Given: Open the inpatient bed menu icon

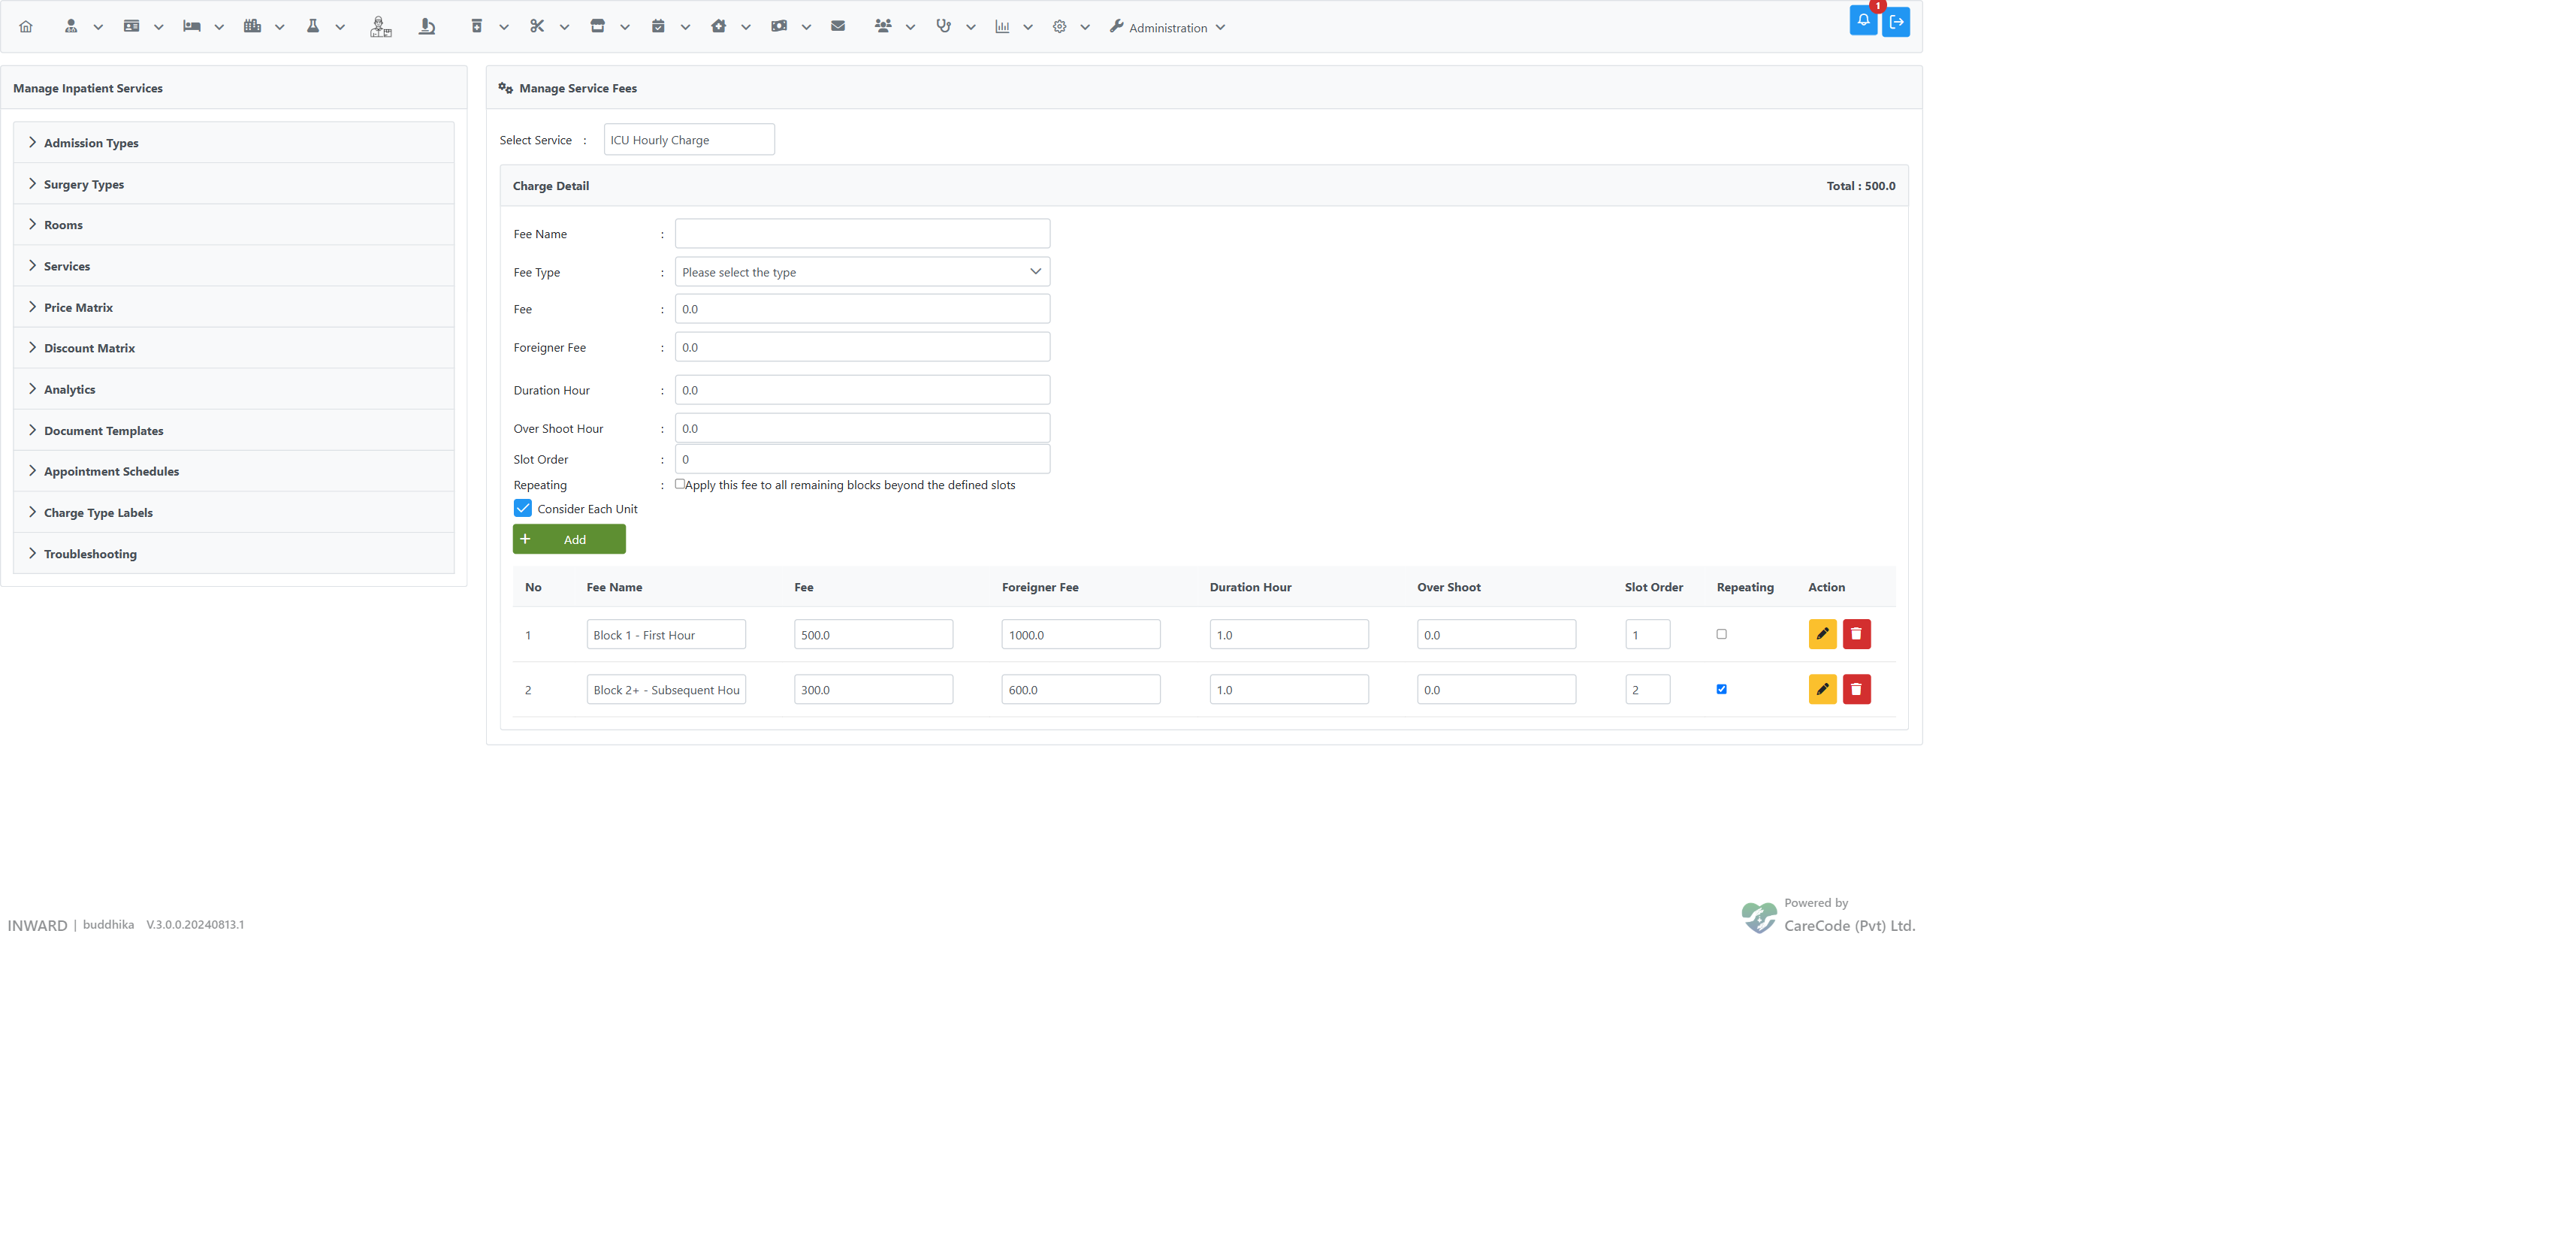Looking at the screenshot, I should tap(192, 27).
